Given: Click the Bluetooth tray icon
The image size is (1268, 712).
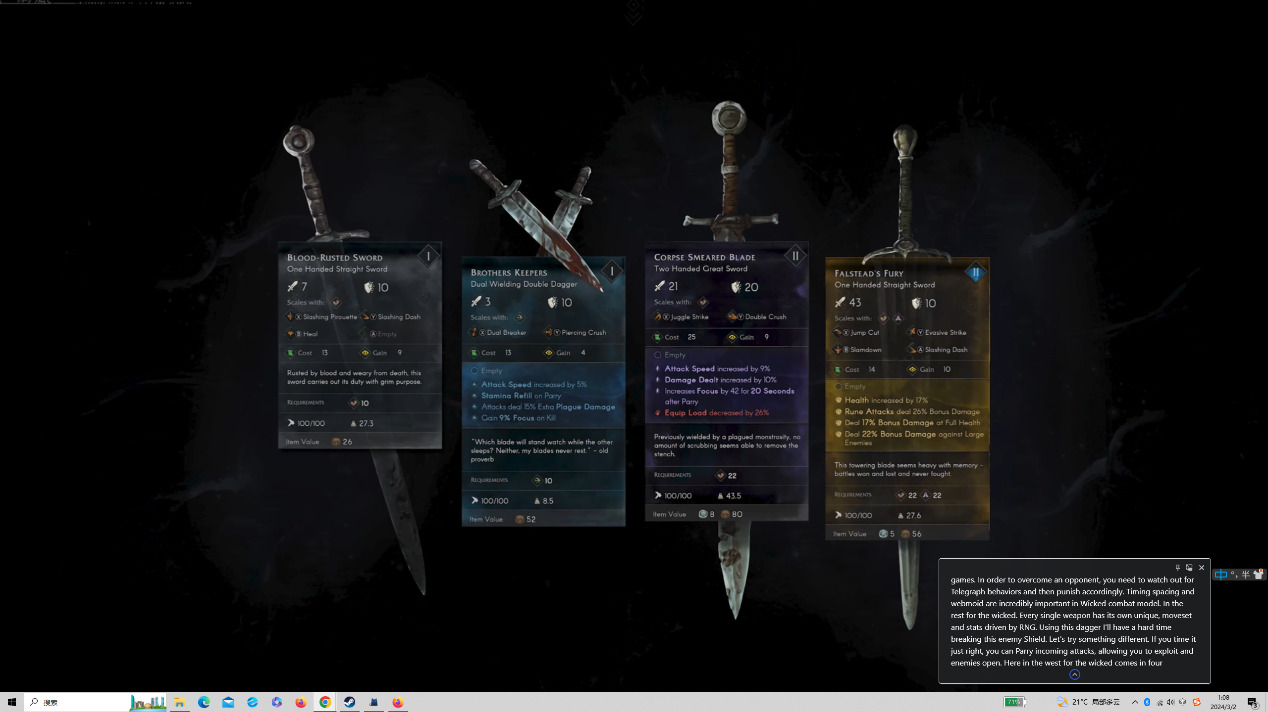Looking at the screenshot, I should [x=1147, y=702].
